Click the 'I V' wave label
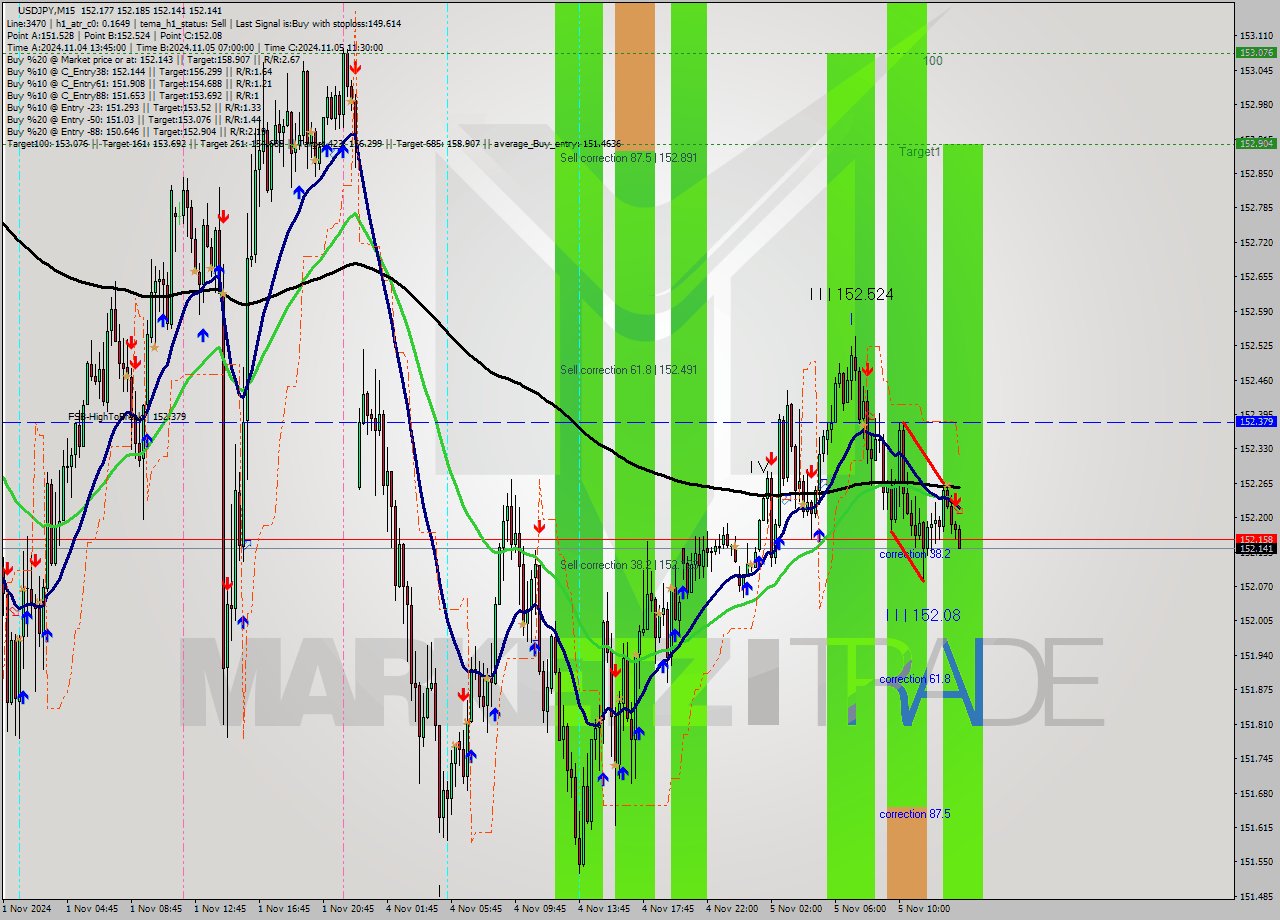Image resolution: width=1280 pixels, height=920 pixels. 760,467
